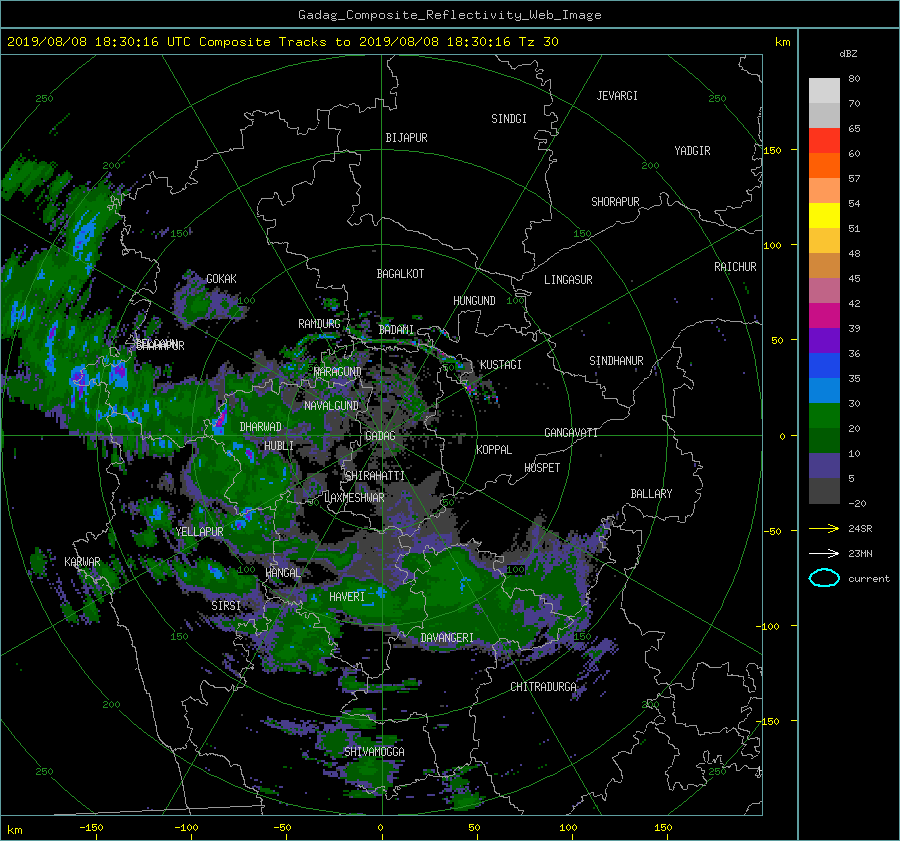
Task: Click the DAVANGERI city label
Action: pos(447,638)
